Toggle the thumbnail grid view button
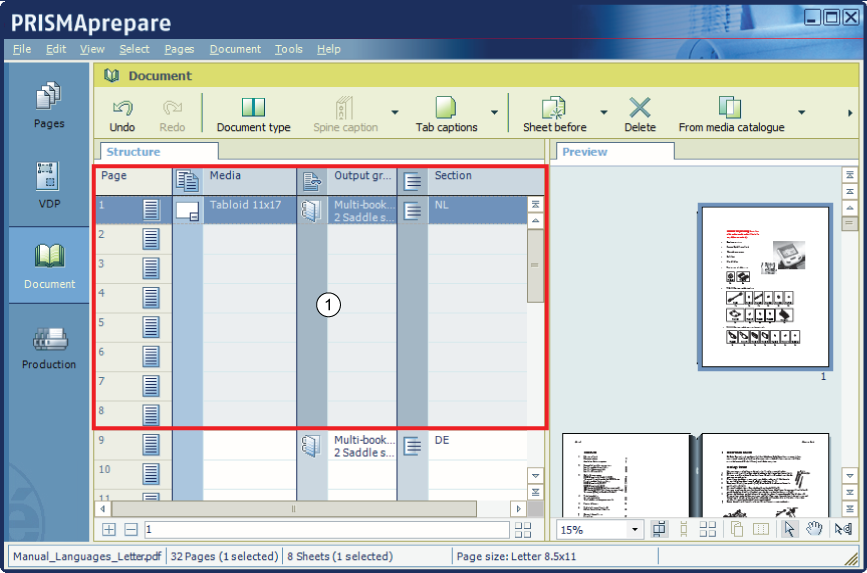Viewport: 867px width, 573px height. click(x=708, y=529)
